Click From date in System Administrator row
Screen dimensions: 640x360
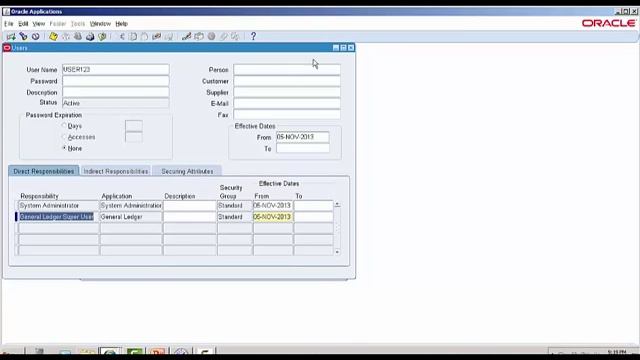pyautogui.click(x=273, y=205)
